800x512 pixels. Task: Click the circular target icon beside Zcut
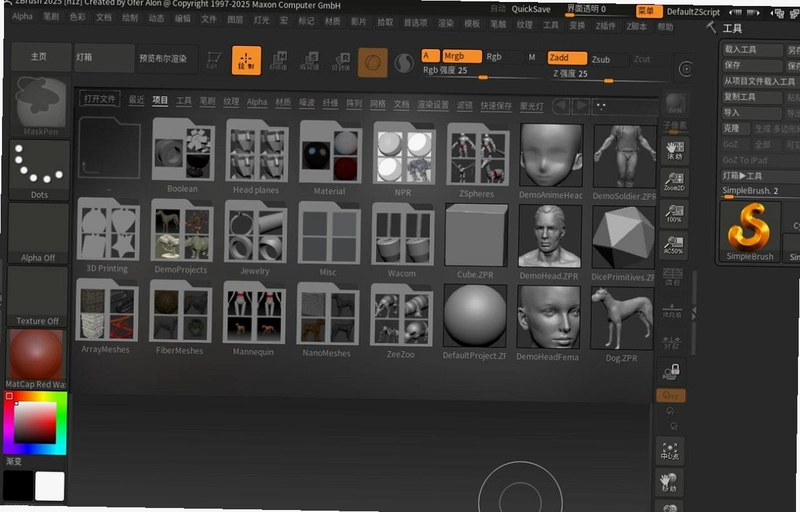pos(686,69)
